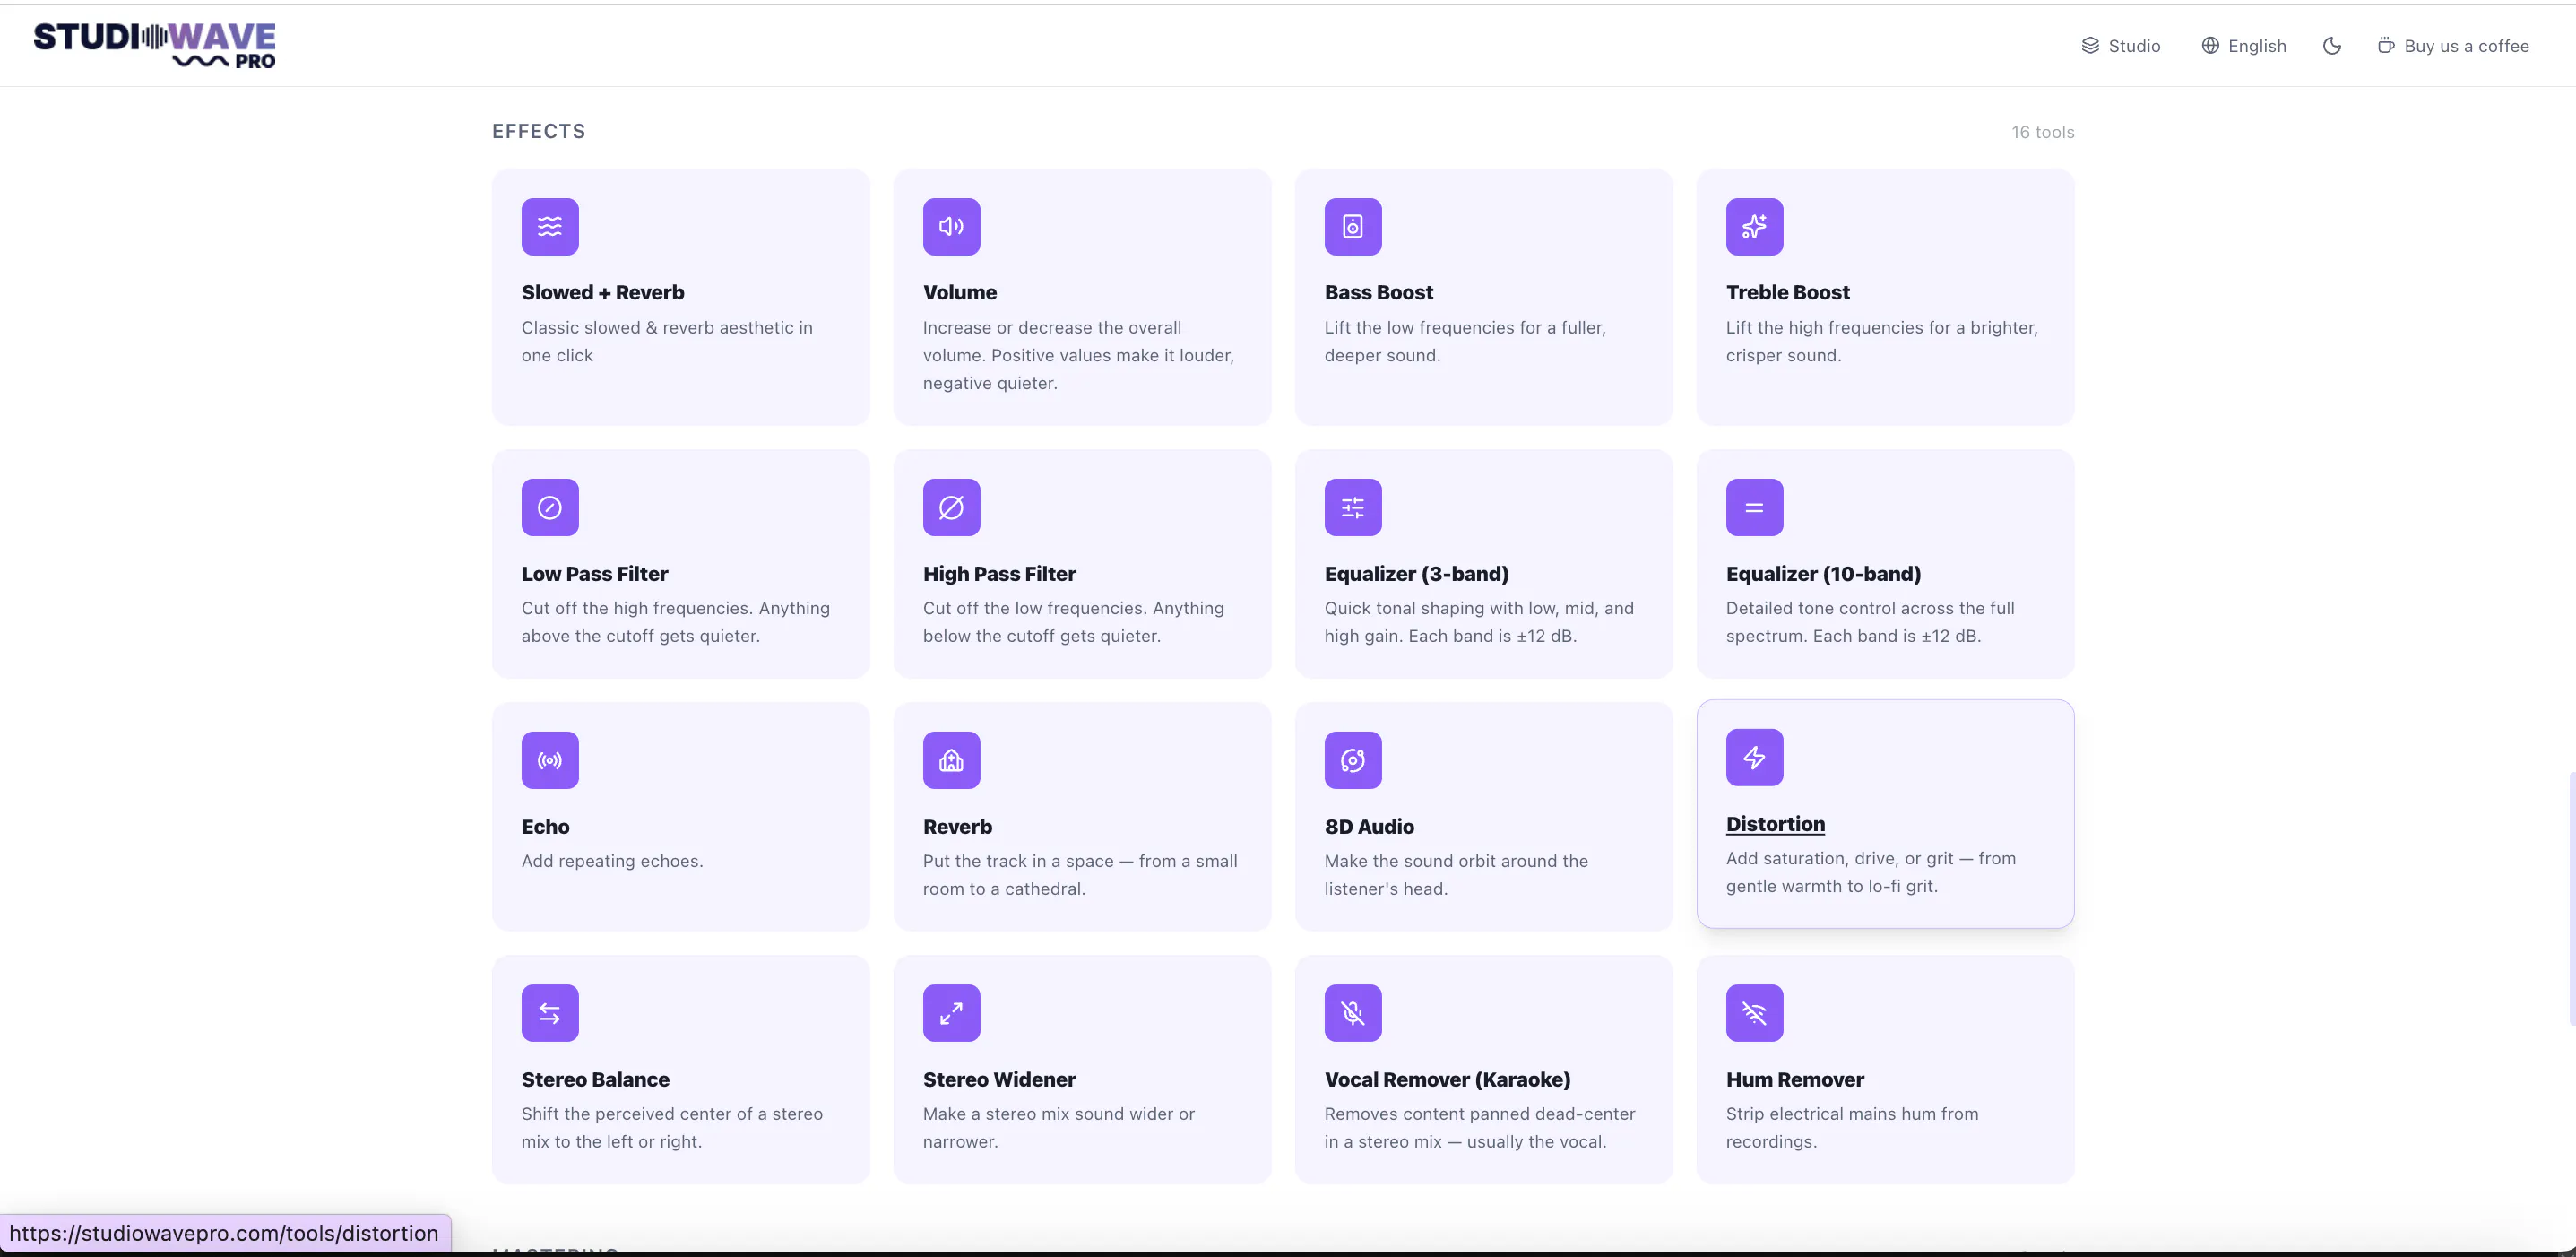Click the '16 tools' count label
Viewport: 2576px width, 1257px height.
point(2043,132)
